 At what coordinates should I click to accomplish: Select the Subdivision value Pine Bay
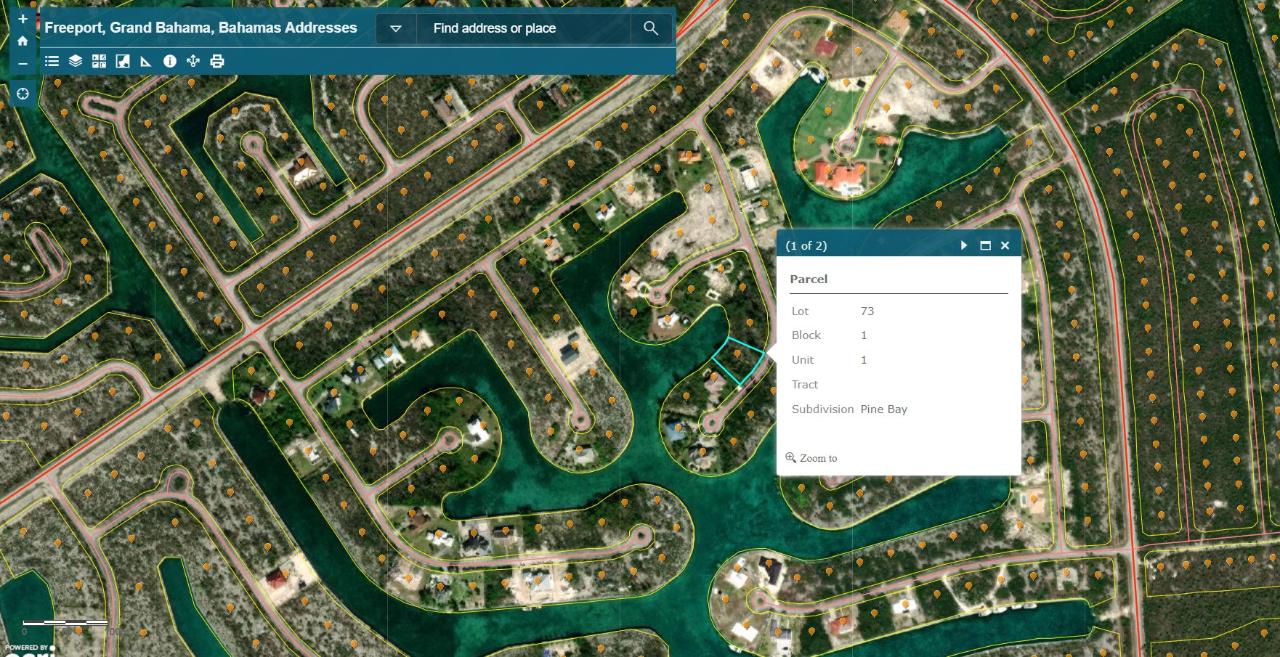coord(884,409)
